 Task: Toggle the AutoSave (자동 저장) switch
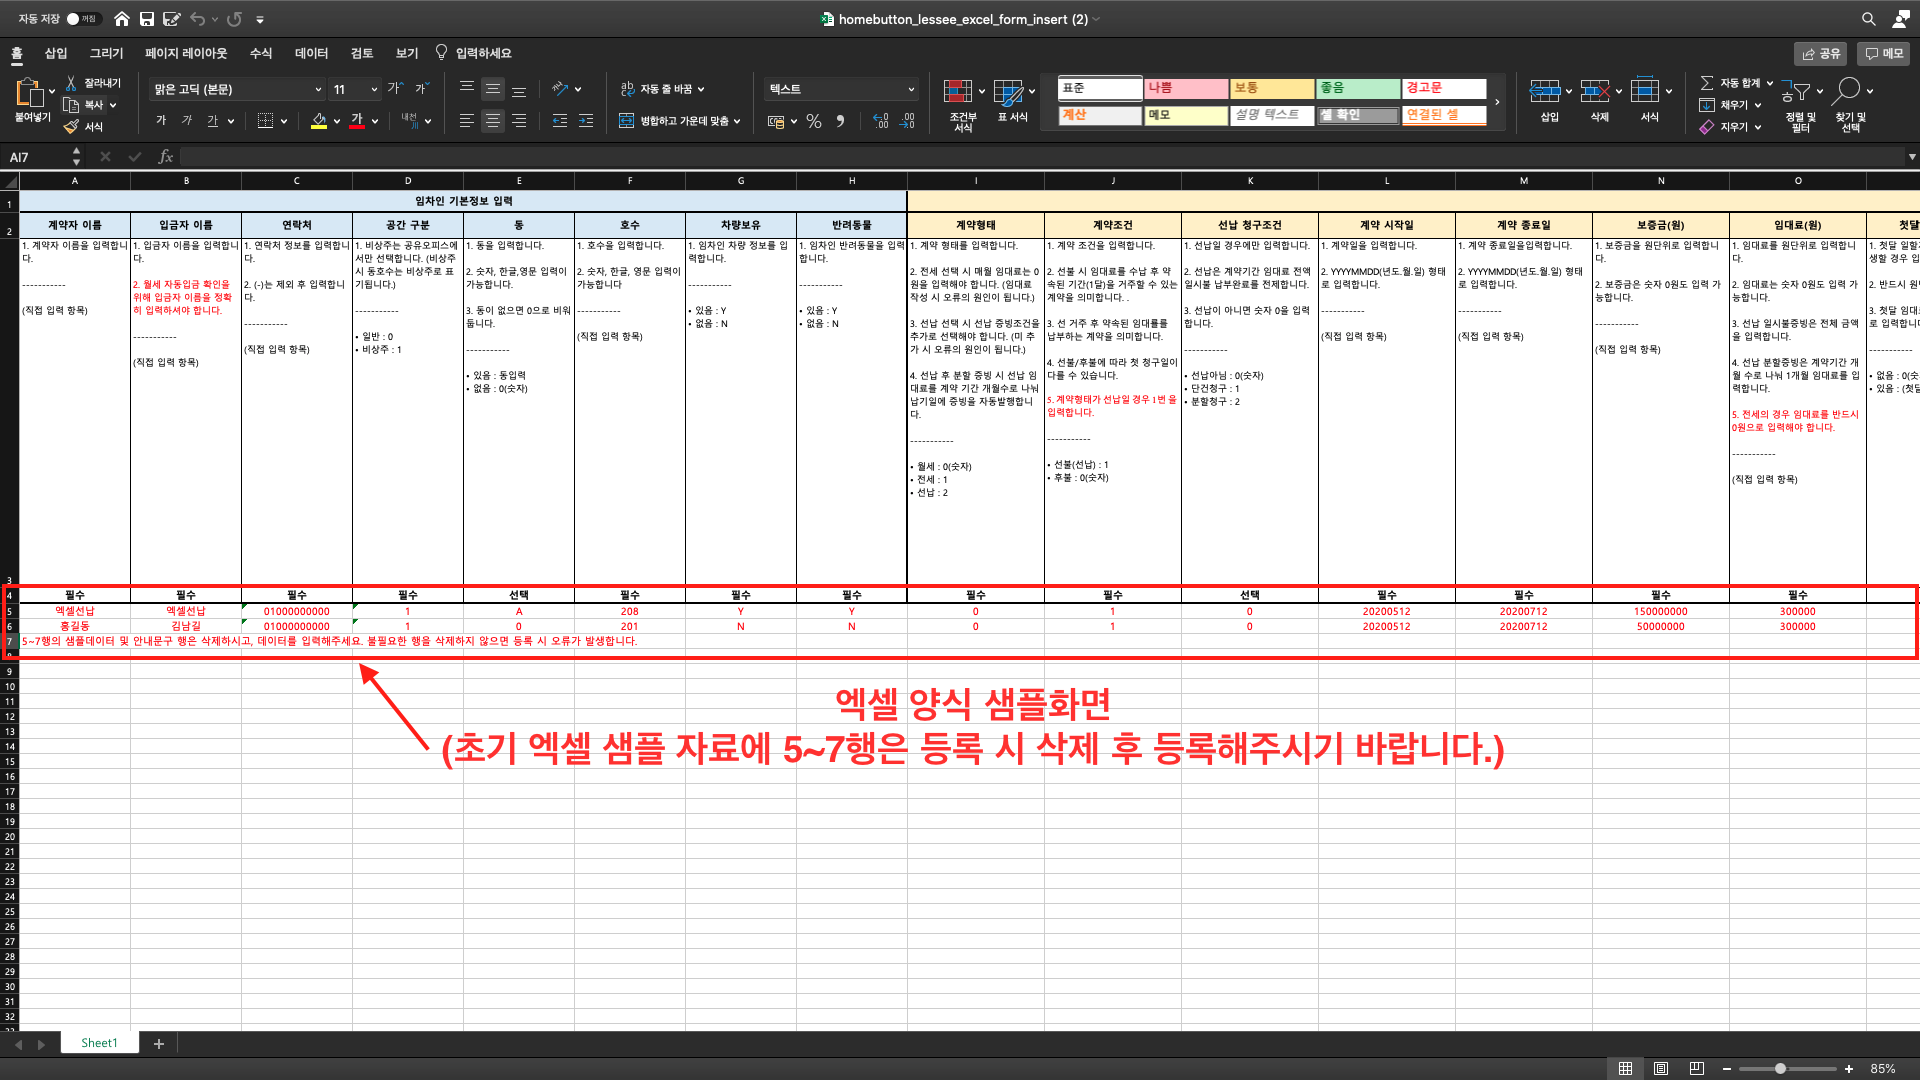point(82,19)
